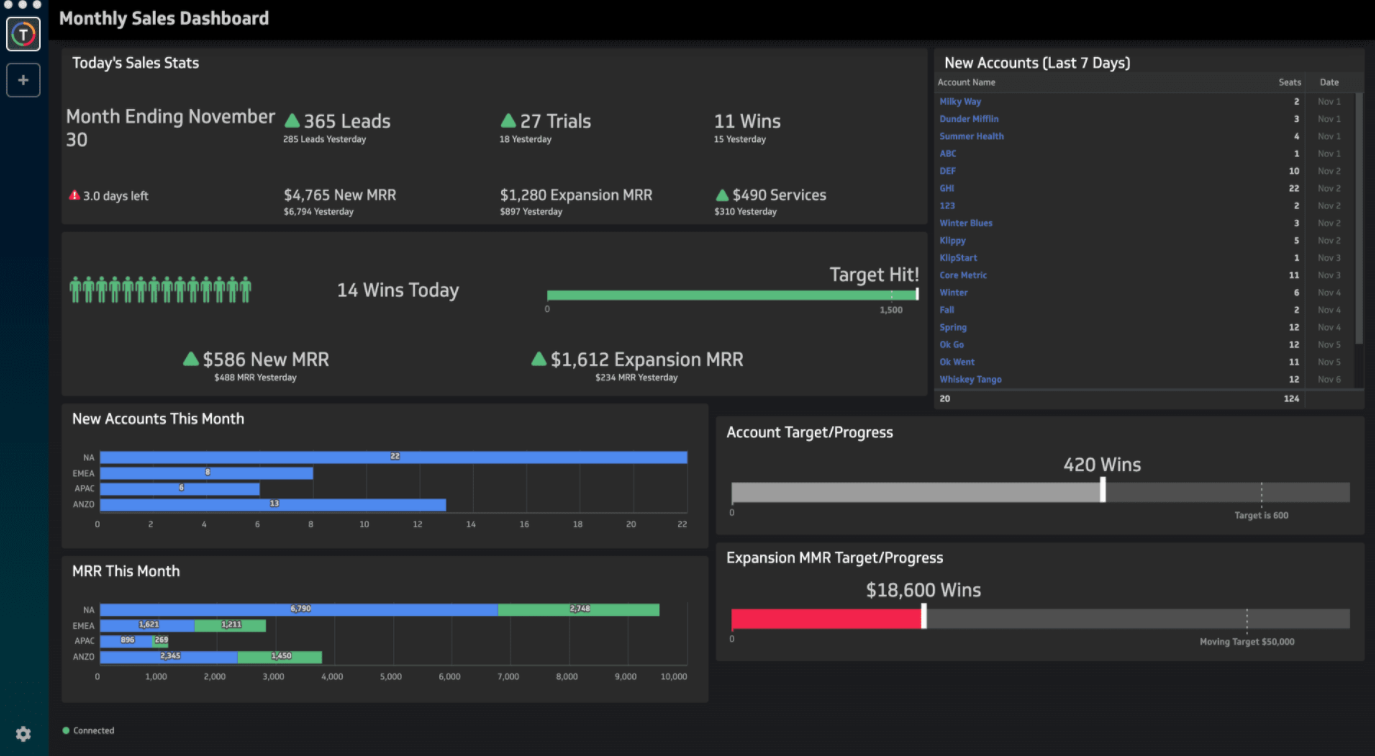The image size is (1375, 756).
Task: Click the NA bar in New Accounts This Month
Action: [x=393, y=457]
